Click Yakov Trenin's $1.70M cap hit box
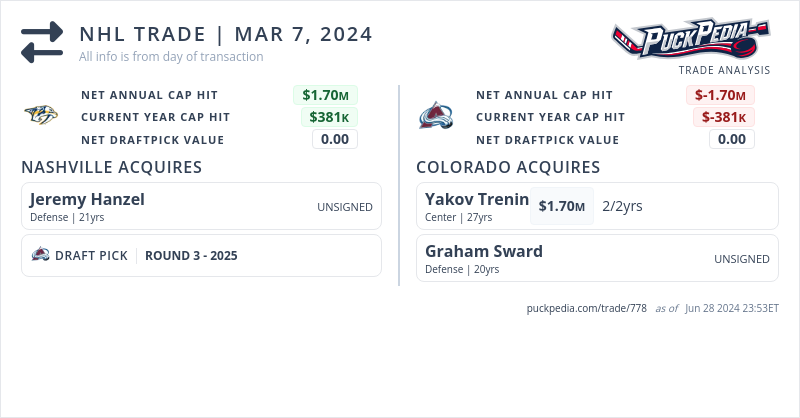This screenshot has height=418, width=800. point(561,206)
